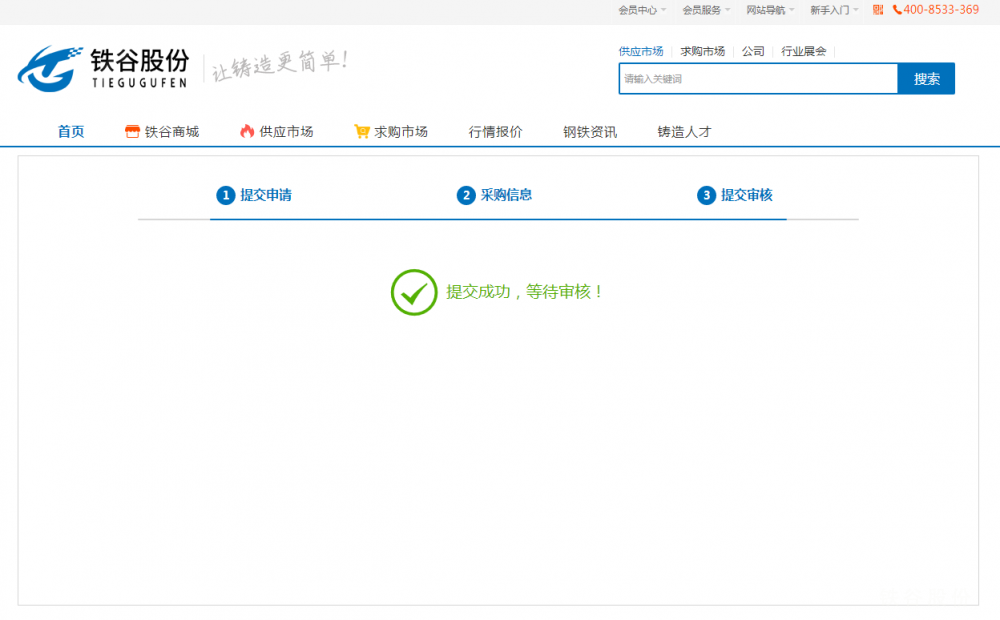Click the QR code icon in top bar
This screenshot has height=620, width=1000.
(x=878, y=10)
